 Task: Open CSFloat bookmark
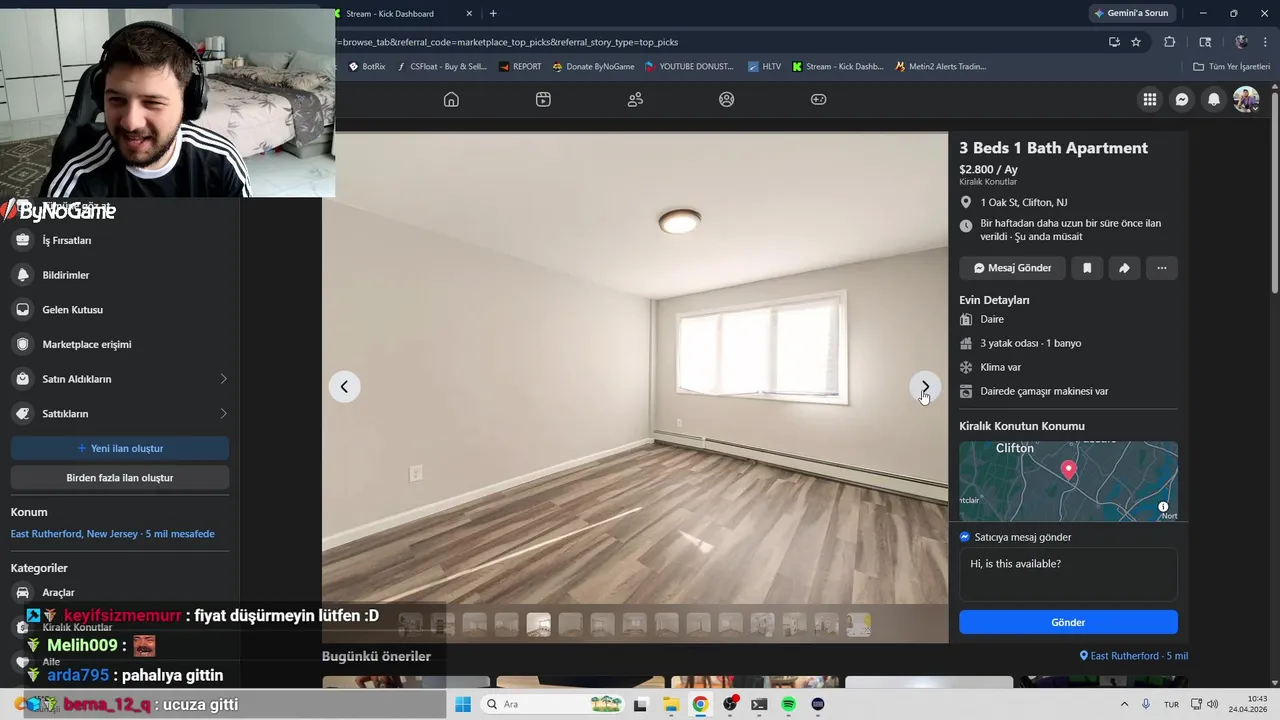(442, 67)
